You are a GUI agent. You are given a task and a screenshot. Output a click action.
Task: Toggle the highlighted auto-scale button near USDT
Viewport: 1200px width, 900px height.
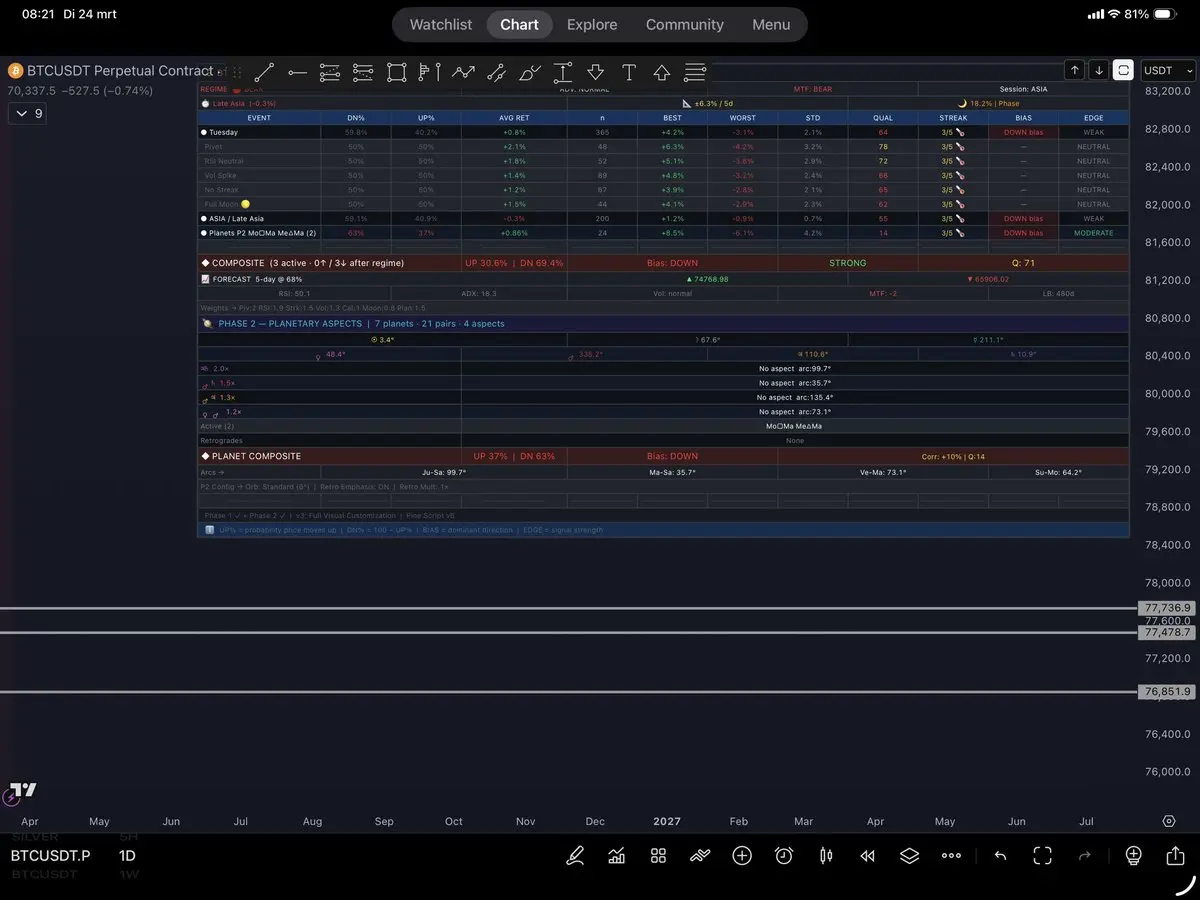[1124, 70]
